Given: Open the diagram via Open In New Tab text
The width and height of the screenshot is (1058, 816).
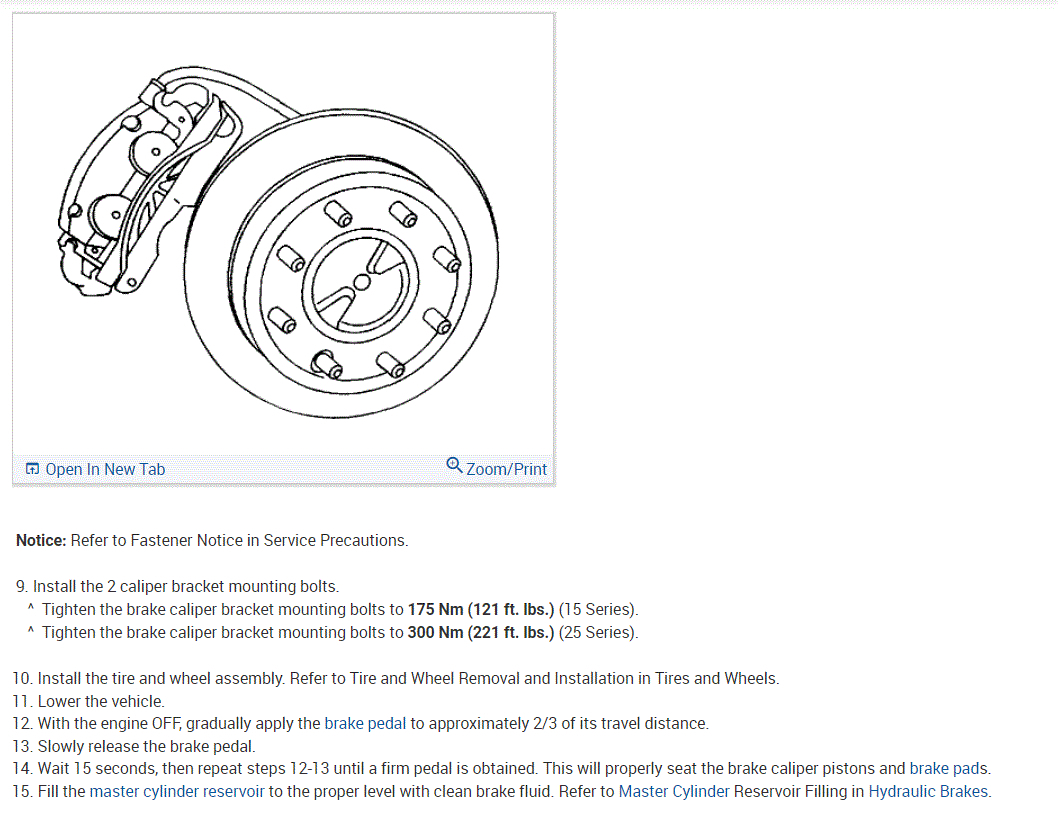Looking at the screenshot, I should tap(105, 470).
